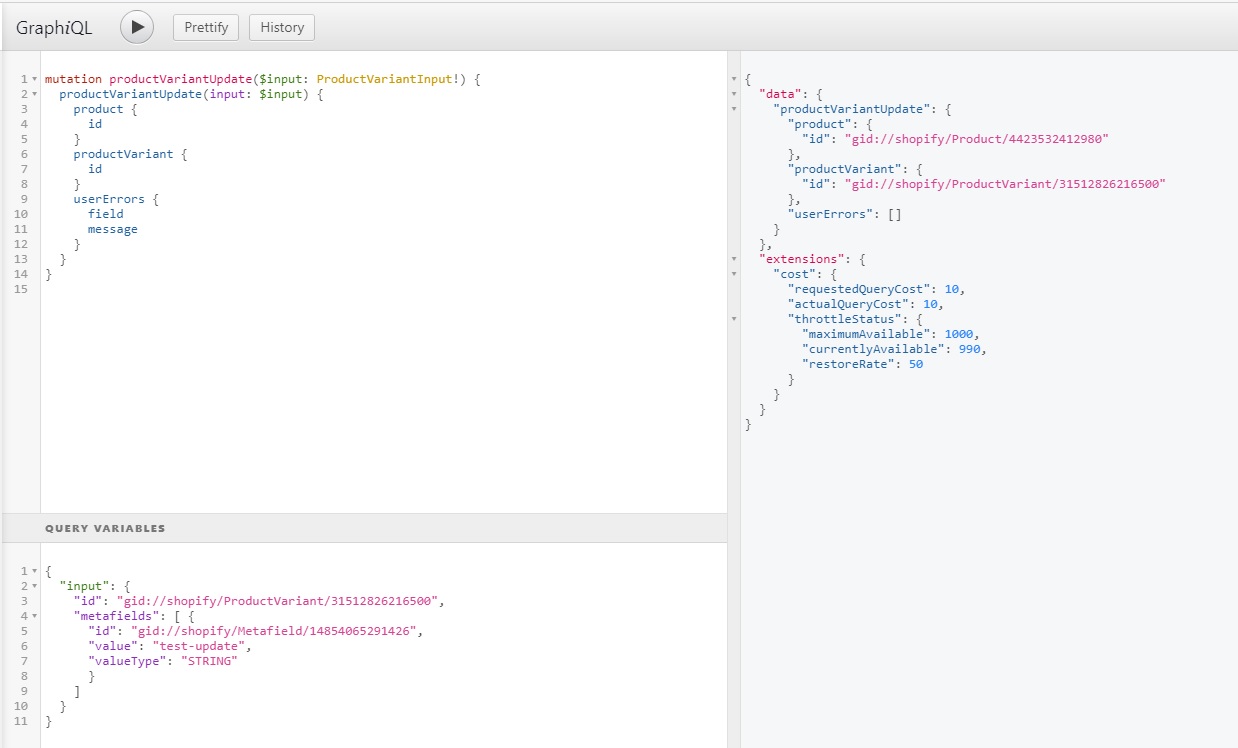Fold the "metafields" array in query variables
This screenshot has height=748, width=1238.
35,616
